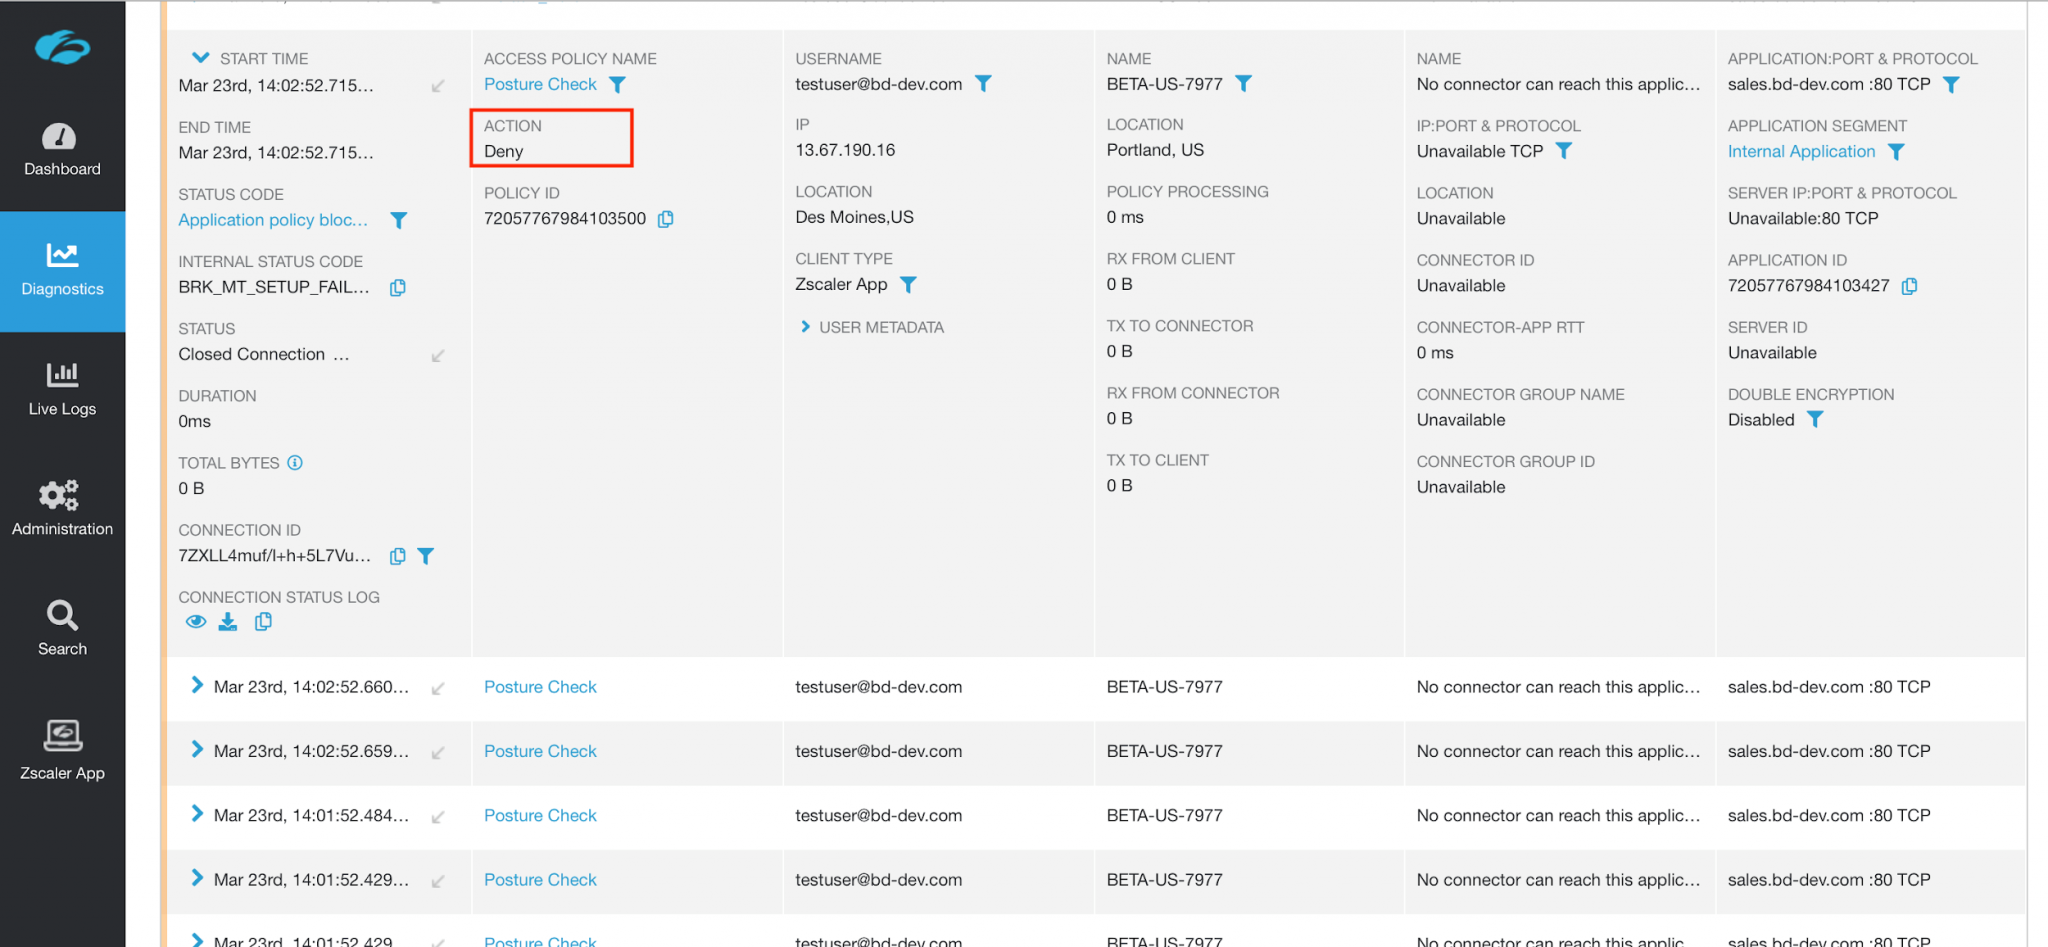2048x947 pixels.
Task: Expand the USER METADATA section
Action: pos(806,326)
